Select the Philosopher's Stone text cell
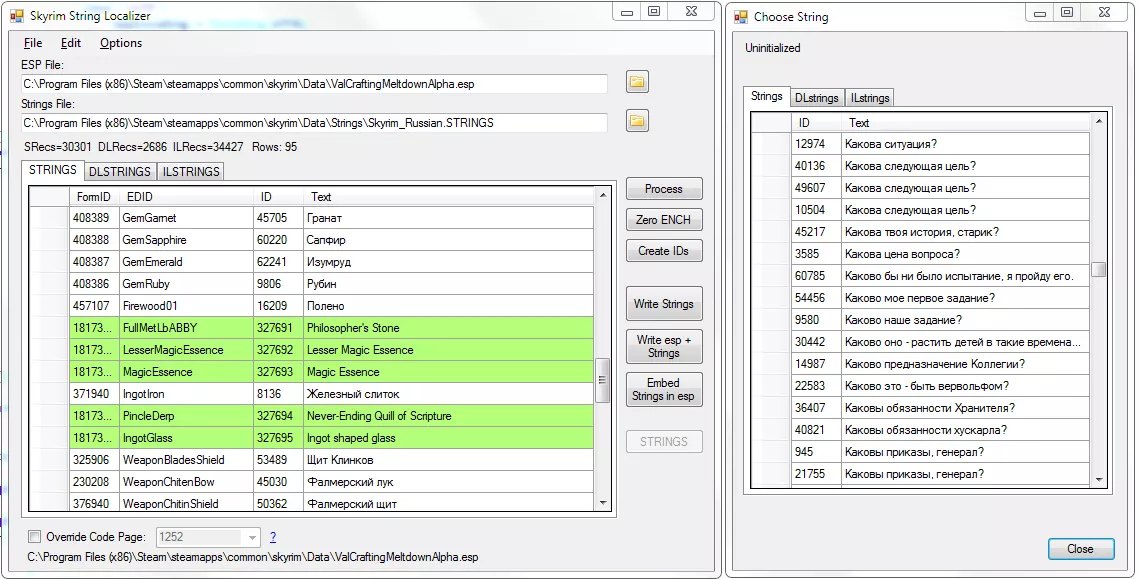The height and width of the screenshot is (579, 1138). (449, 328)
